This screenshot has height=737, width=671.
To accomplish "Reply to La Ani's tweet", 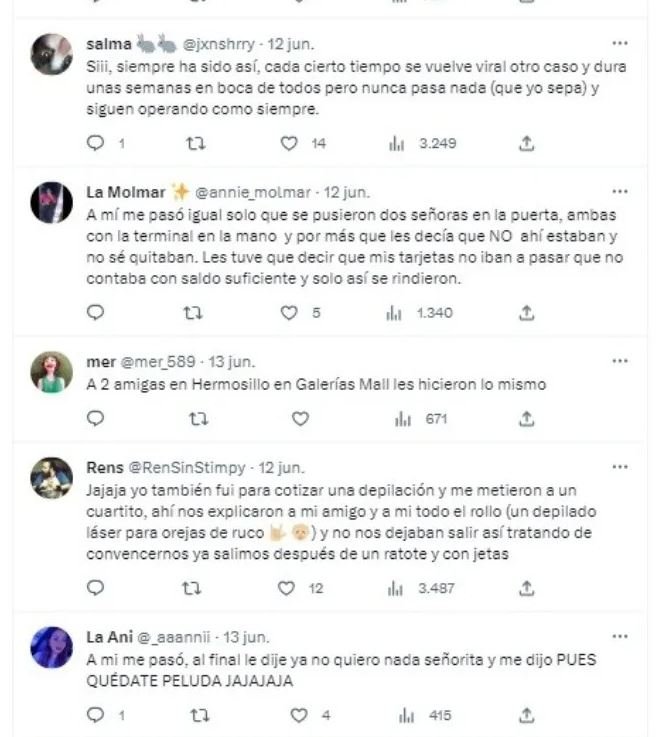I will coord(96,716).
